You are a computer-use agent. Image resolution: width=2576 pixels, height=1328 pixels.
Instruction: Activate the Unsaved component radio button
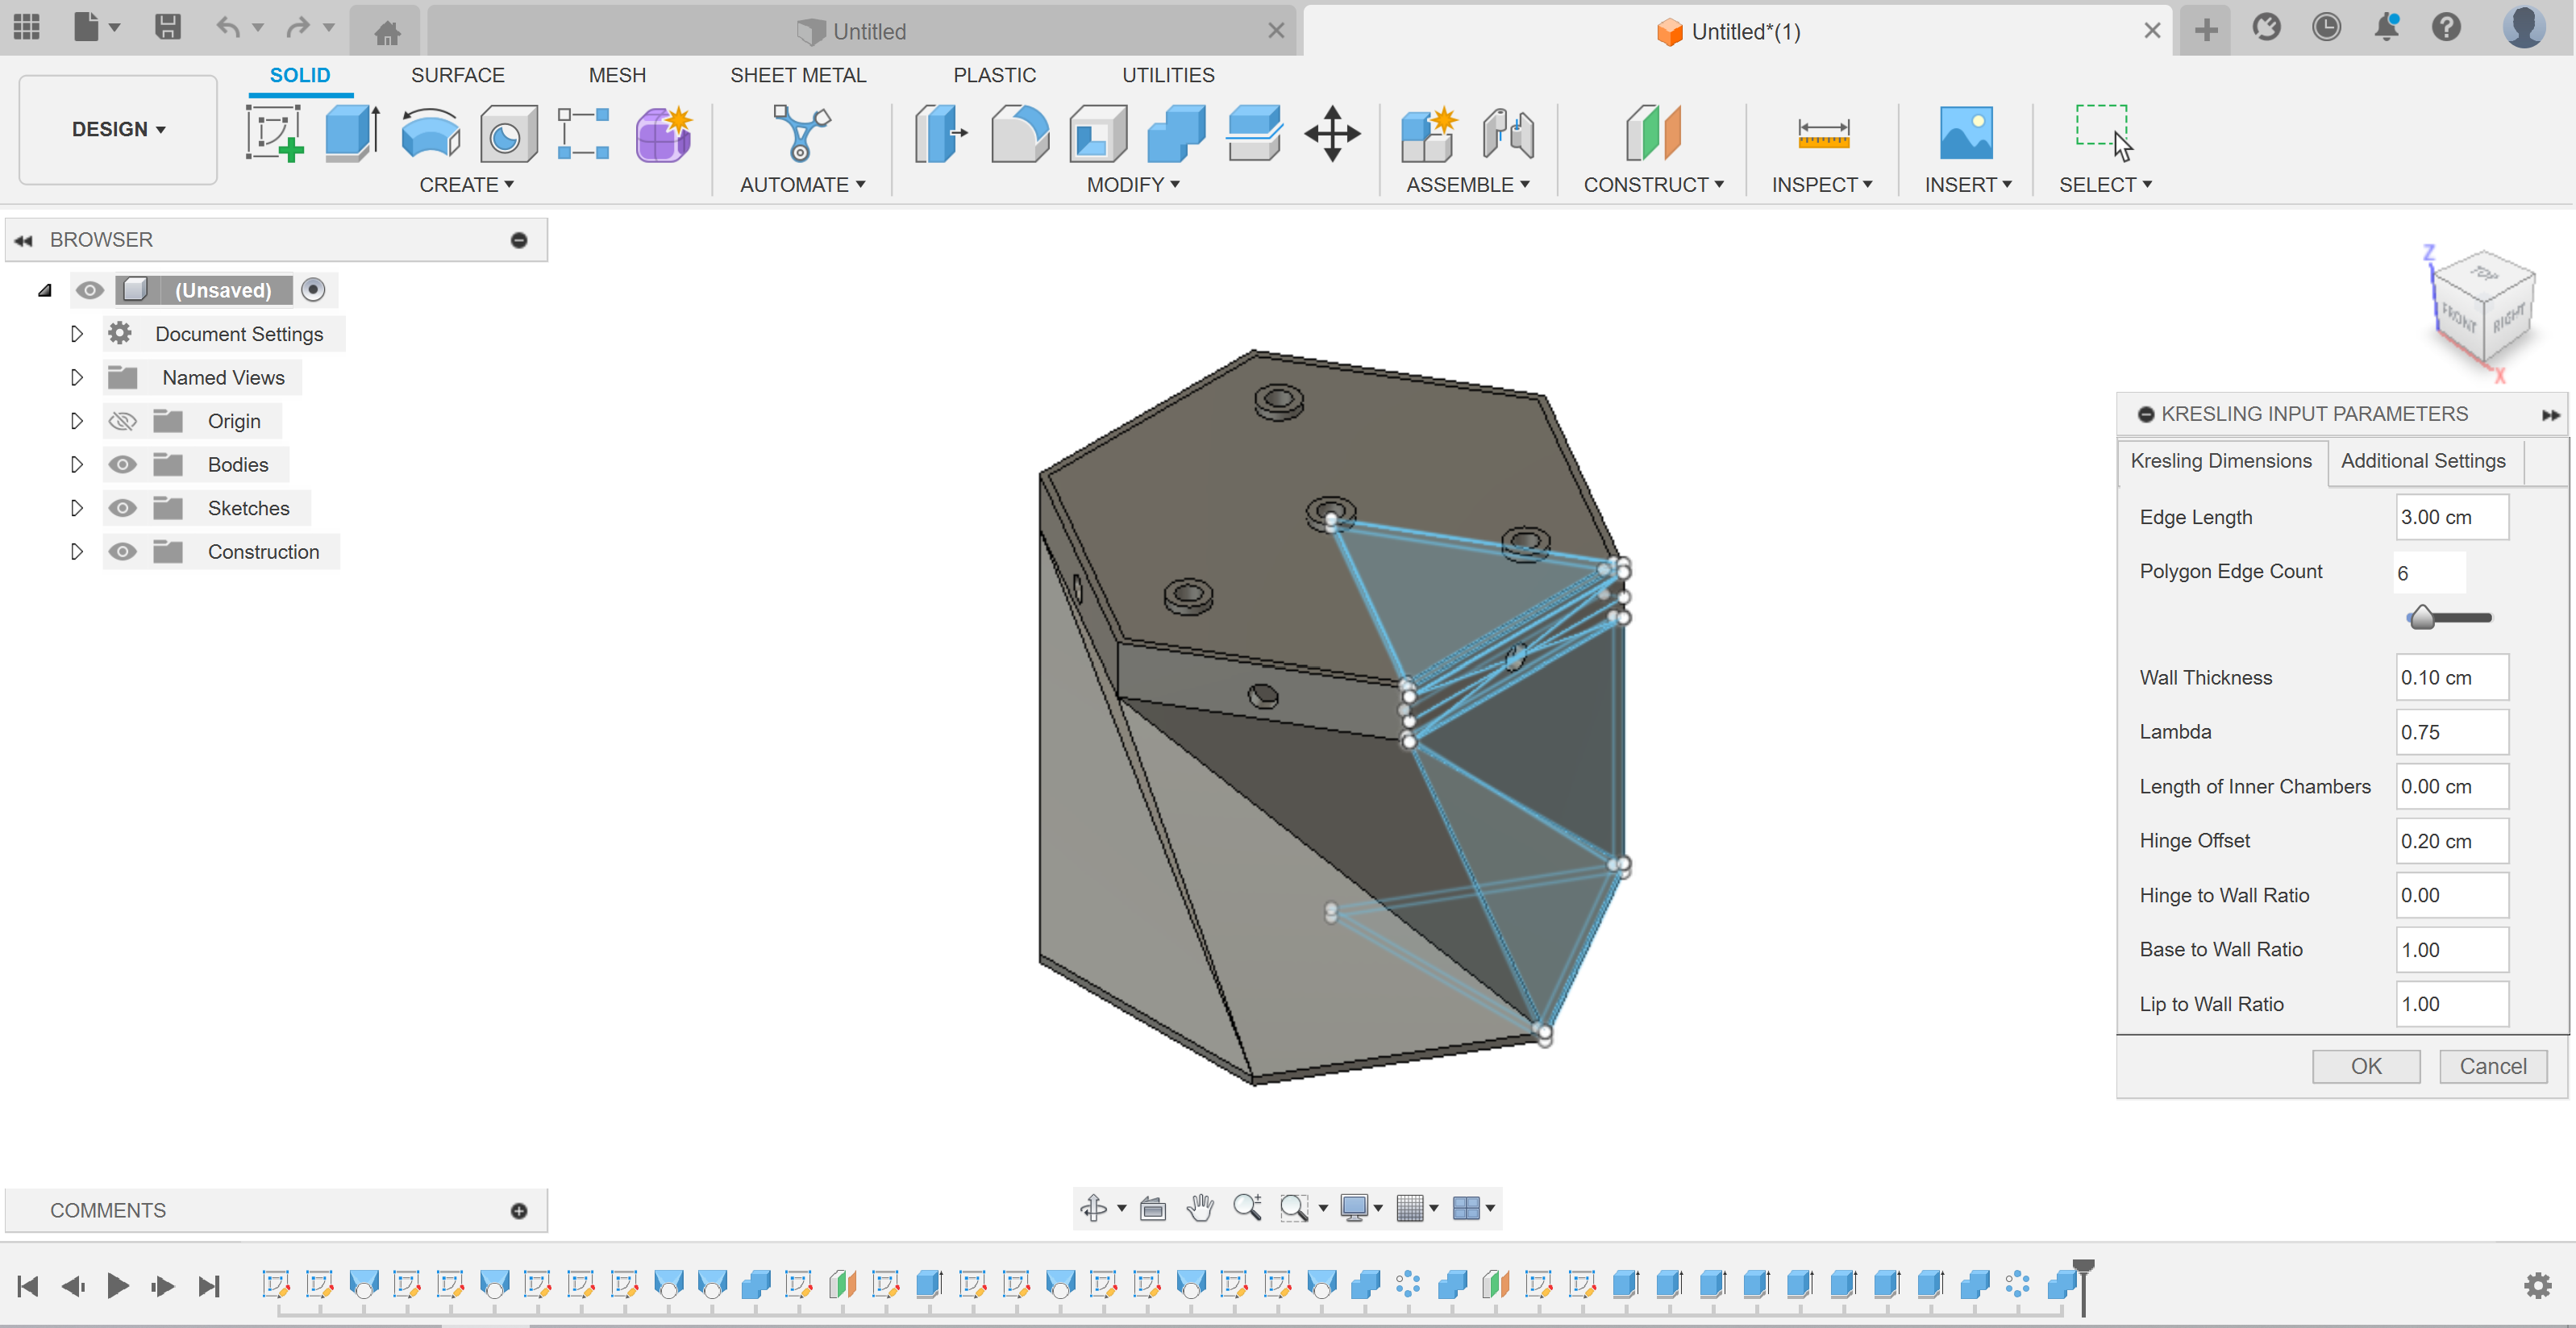(313, 290)
